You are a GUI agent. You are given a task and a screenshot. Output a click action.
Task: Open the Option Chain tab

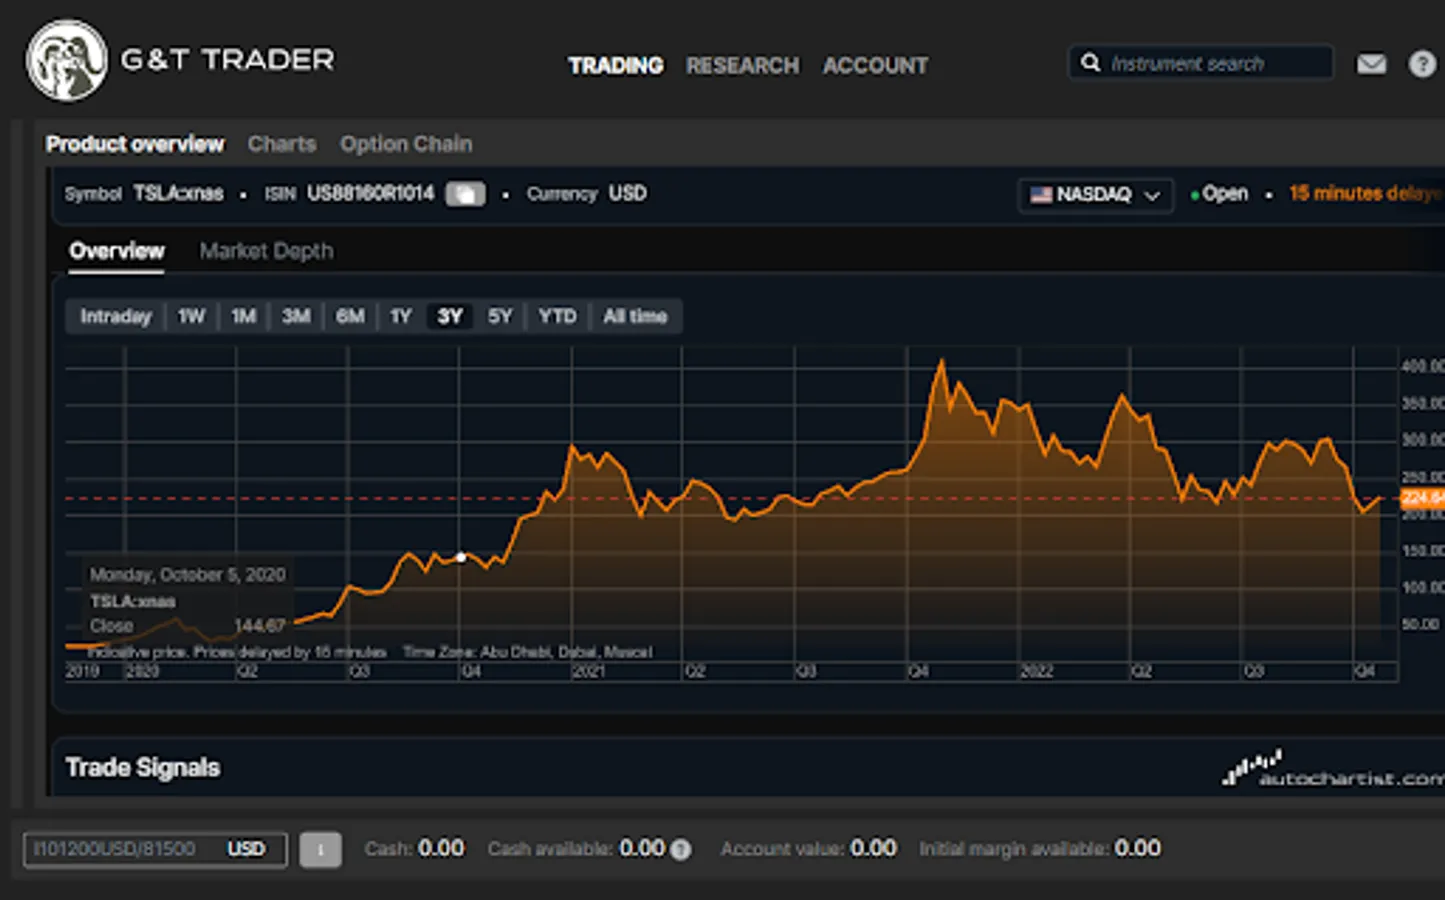coord(406,144)
